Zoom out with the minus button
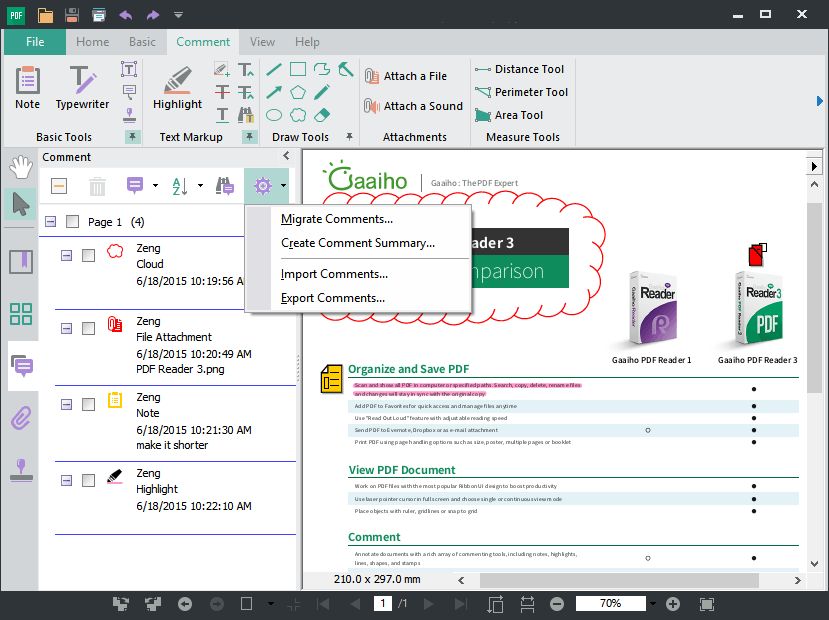The image size is (829, 620). 557,604
